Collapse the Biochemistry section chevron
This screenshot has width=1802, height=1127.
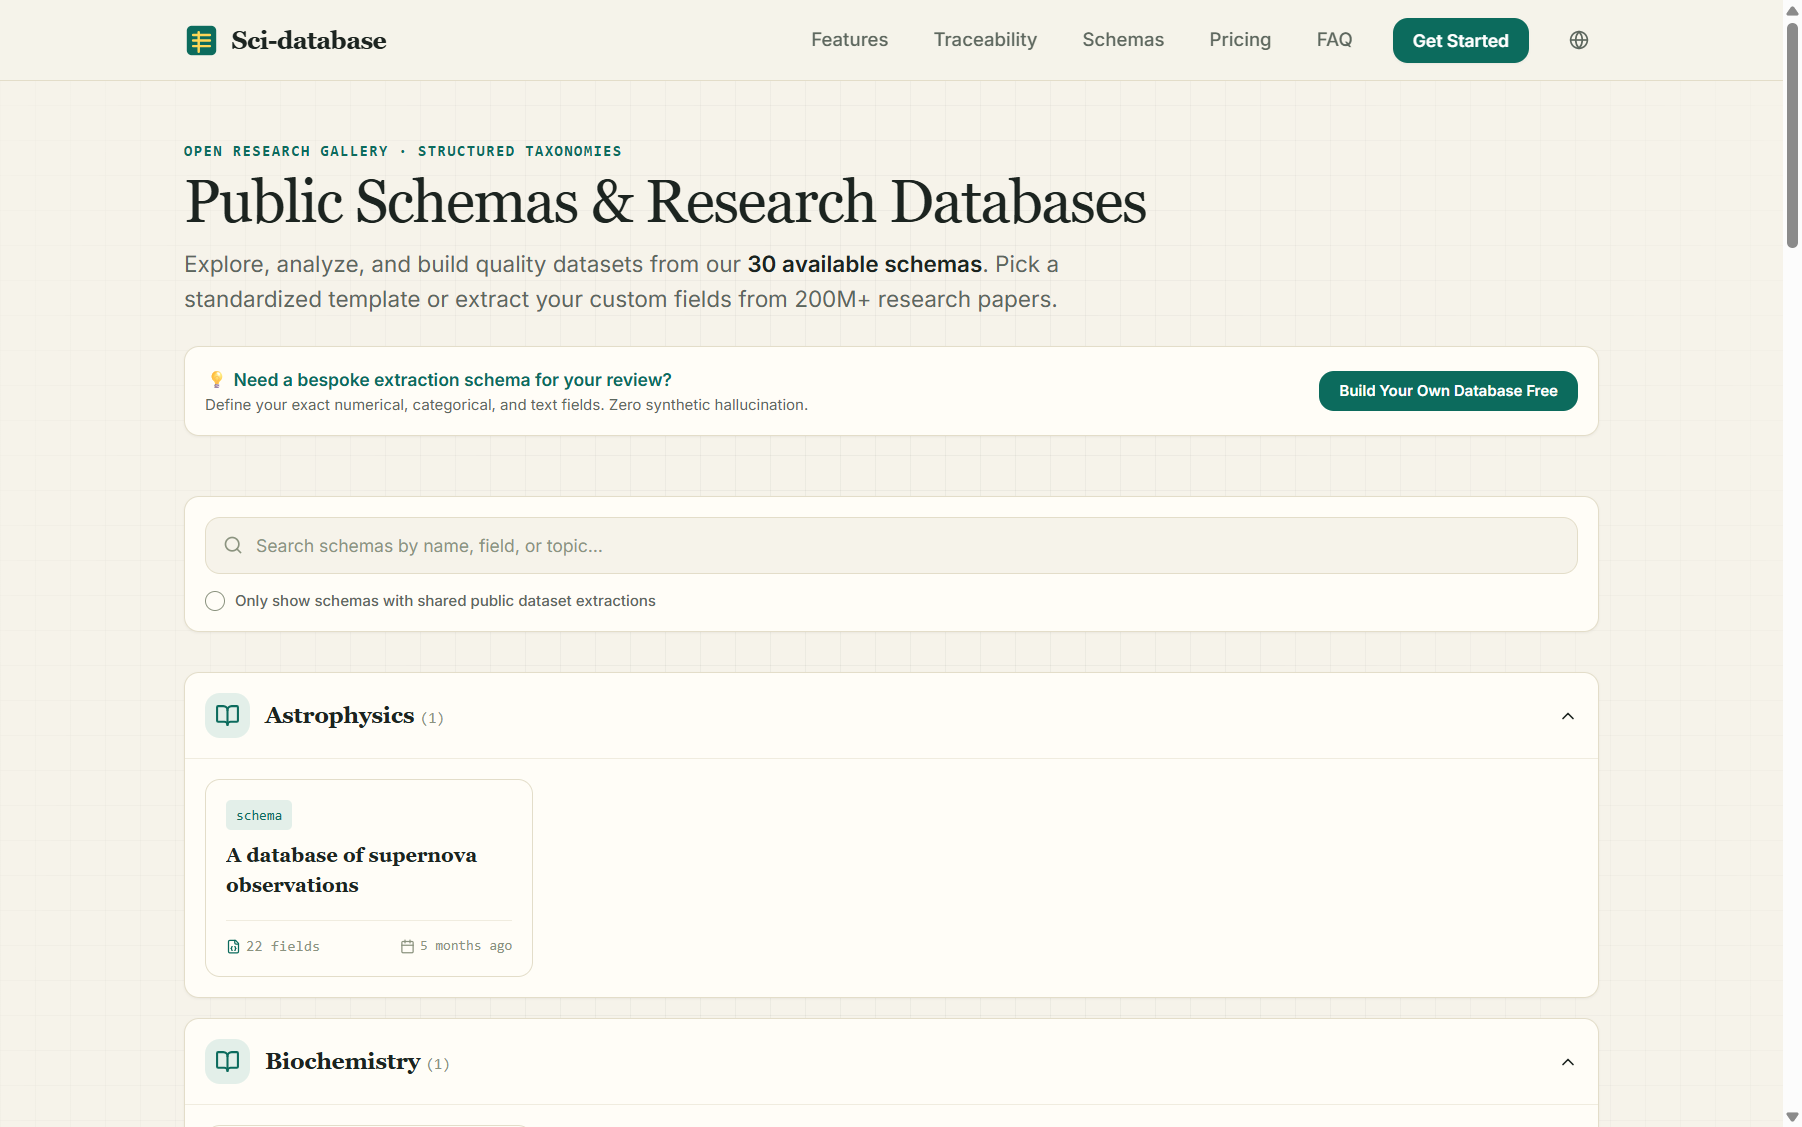[1568, 1062]
